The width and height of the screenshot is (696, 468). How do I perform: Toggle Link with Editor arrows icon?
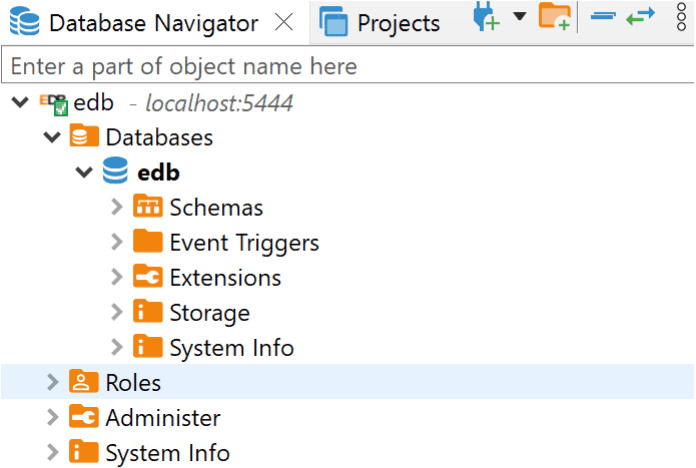[x=640, y=16]
